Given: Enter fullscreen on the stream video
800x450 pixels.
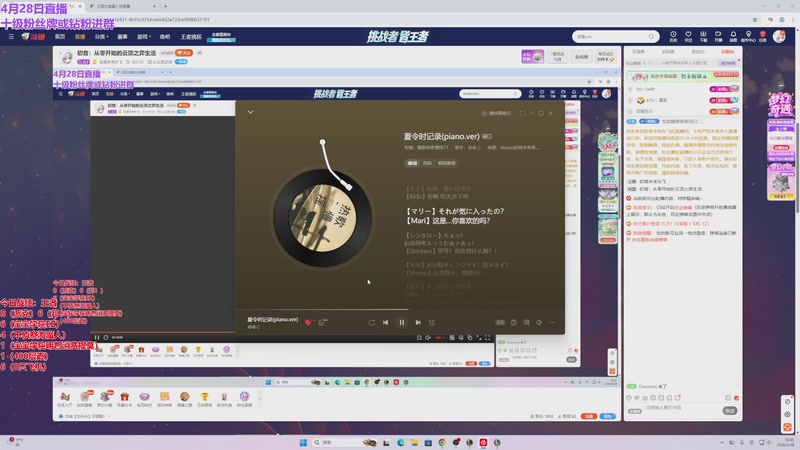Looking at the screenshot, I should [487, 337].
